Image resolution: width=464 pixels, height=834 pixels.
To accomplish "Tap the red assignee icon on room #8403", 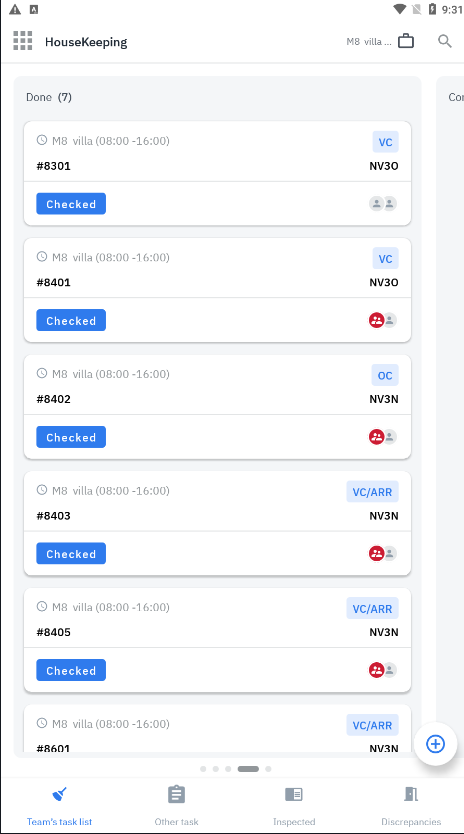I will click(377, 553).
